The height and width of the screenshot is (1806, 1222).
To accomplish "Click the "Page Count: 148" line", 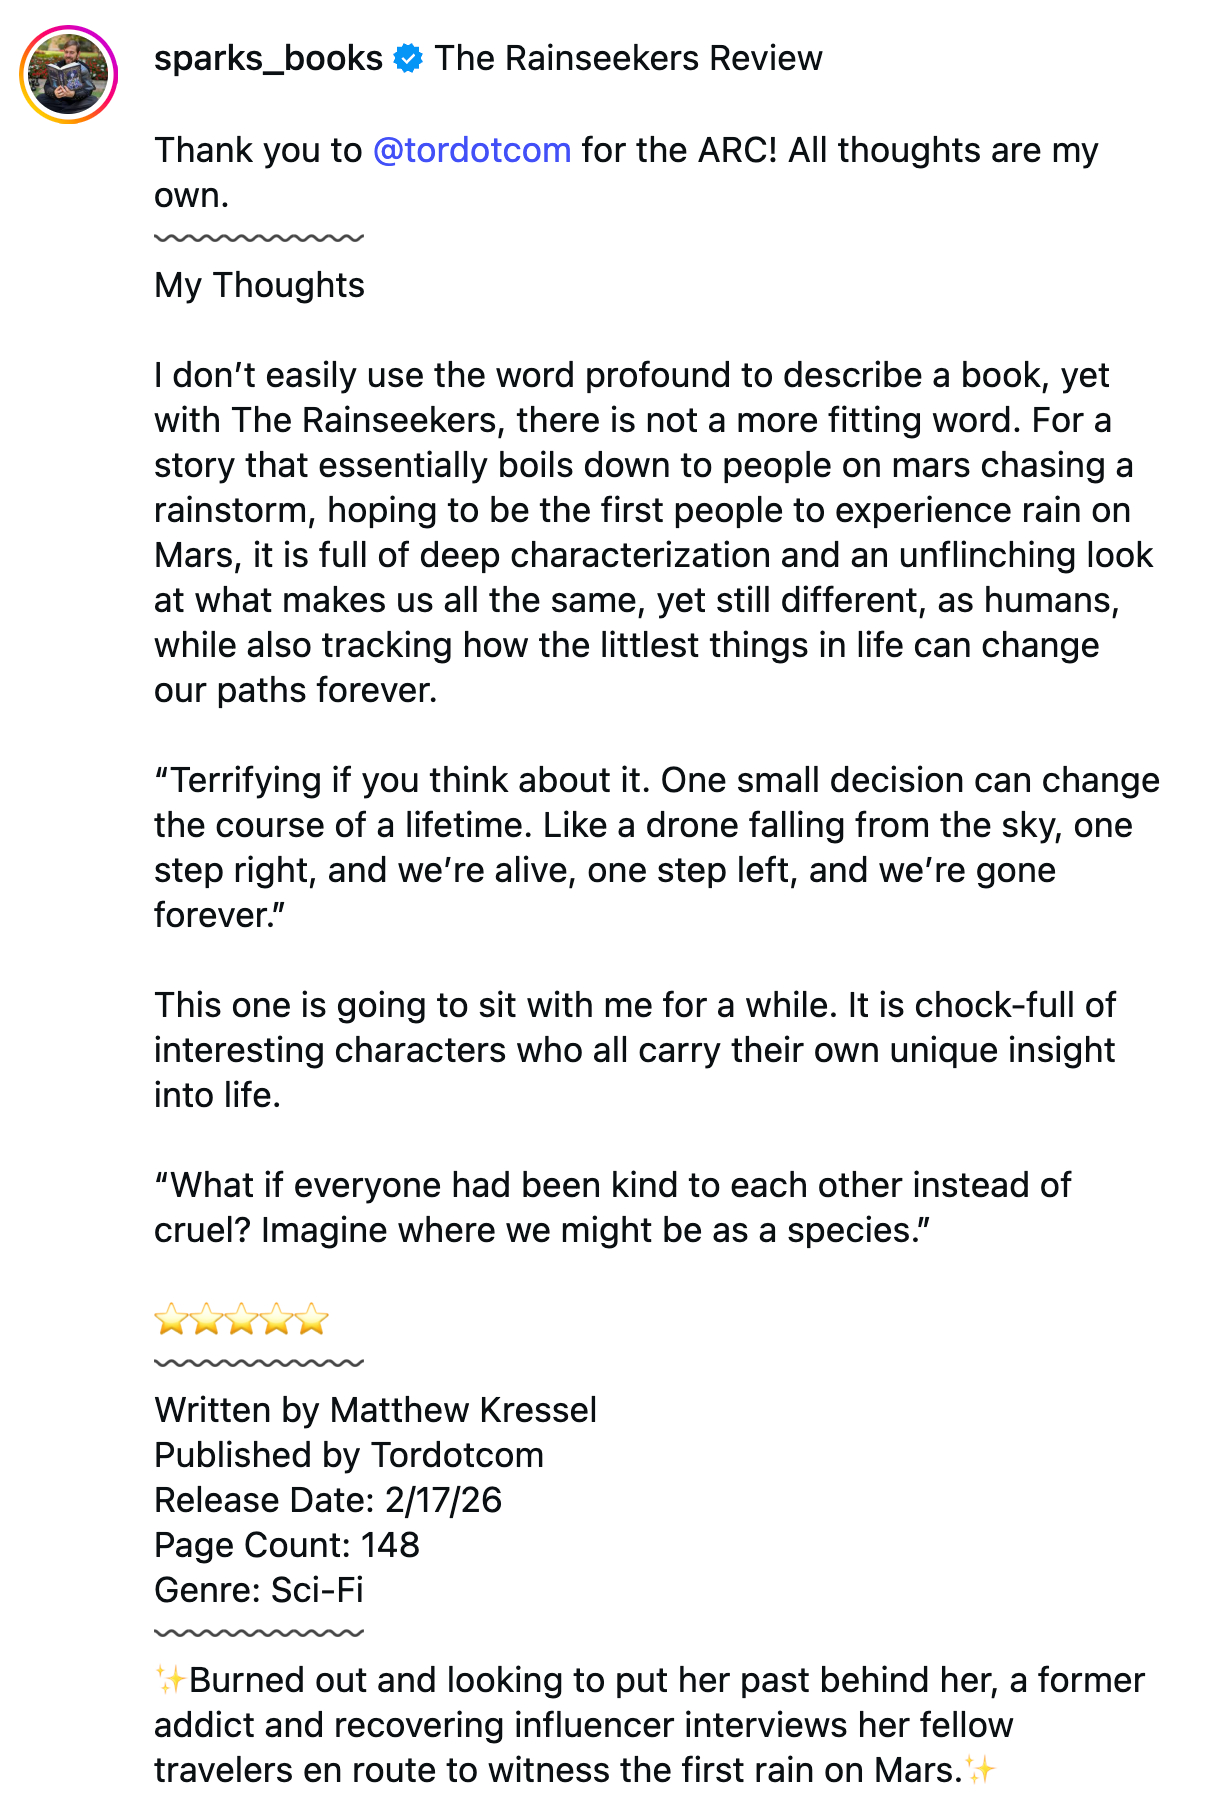I will [x=287, y=1545].
